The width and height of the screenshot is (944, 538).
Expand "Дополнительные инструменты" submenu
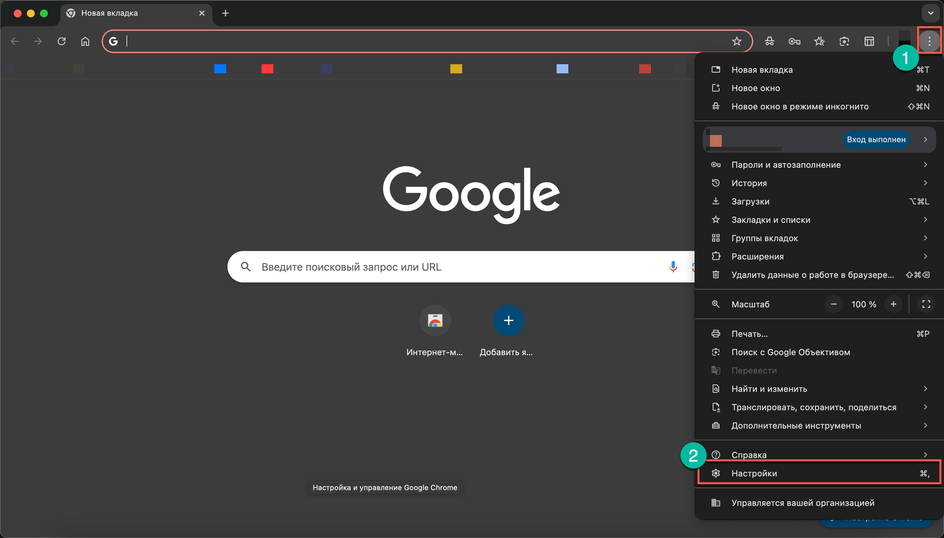coord(819,425)
